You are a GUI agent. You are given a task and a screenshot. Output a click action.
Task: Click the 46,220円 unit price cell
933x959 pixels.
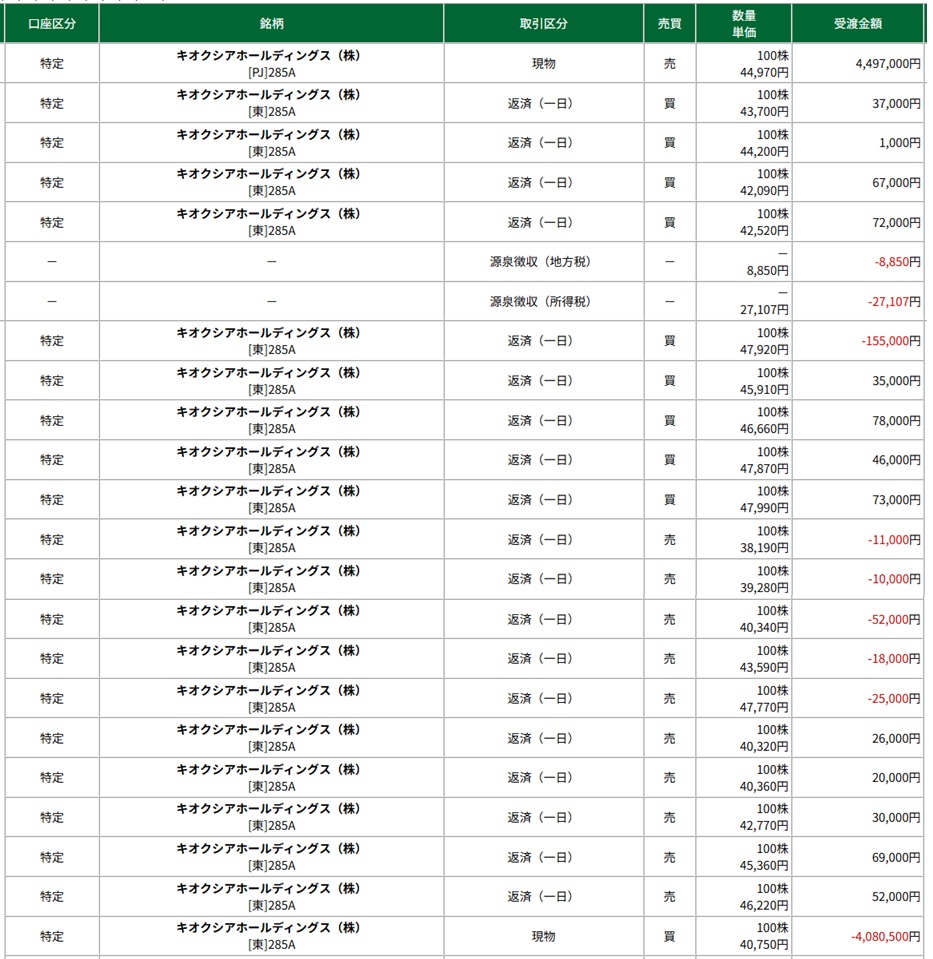(x=764, y=906)
